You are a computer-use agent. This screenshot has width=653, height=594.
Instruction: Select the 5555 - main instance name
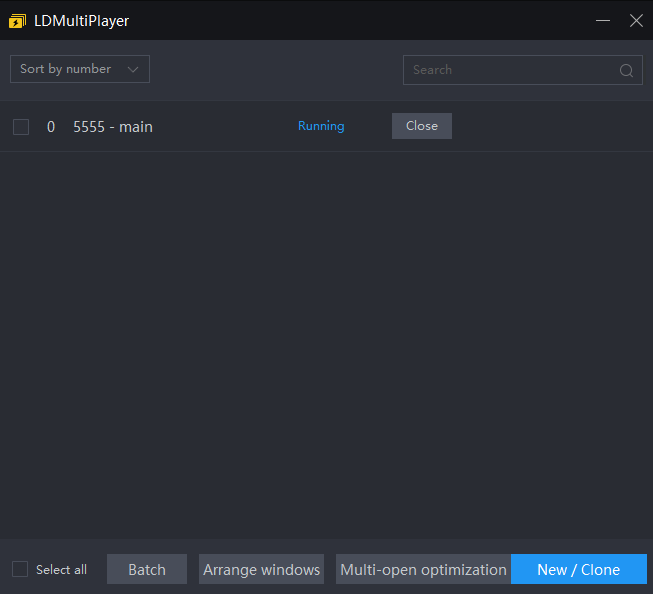point(113,127)
